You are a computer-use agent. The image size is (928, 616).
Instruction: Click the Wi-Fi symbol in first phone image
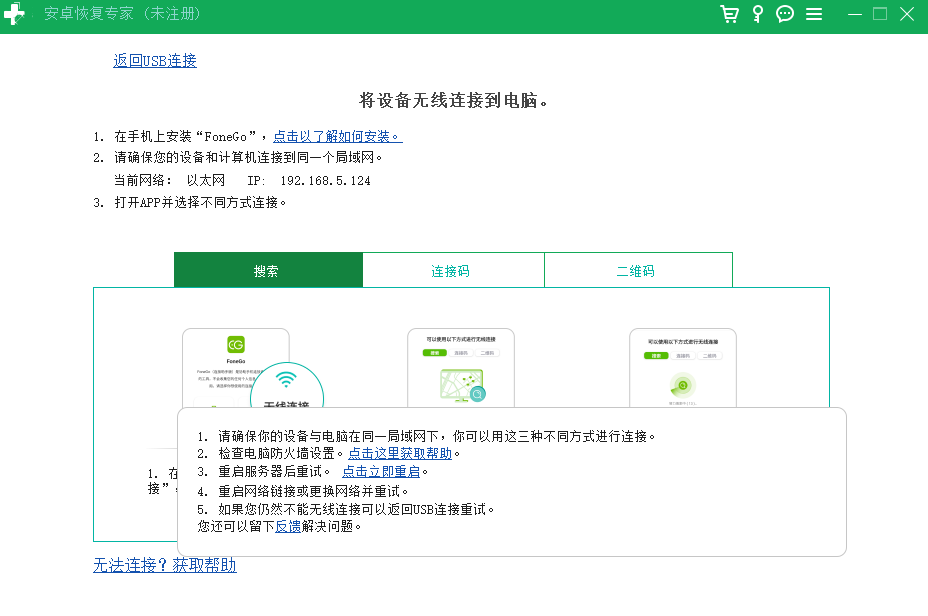tap(287, 380)
